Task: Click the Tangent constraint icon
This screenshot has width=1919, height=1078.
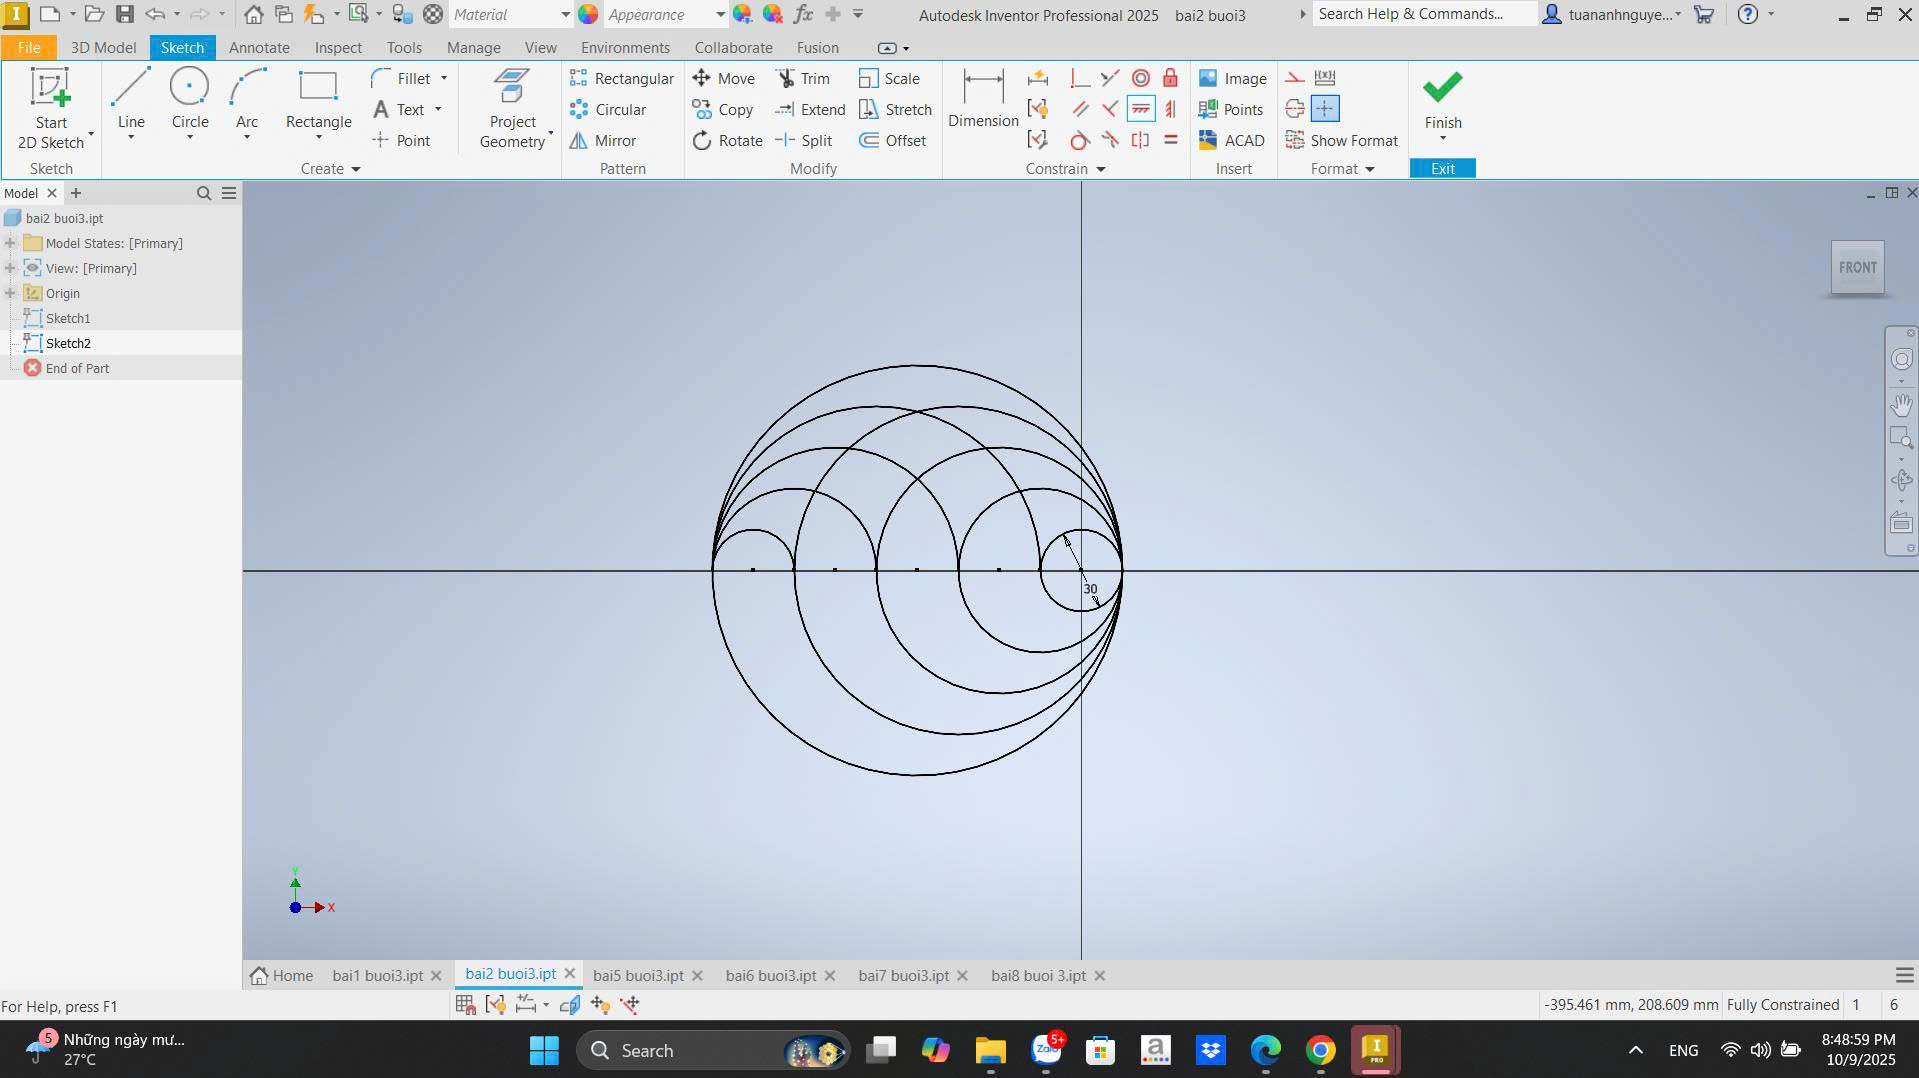Action: point(1079,140)
